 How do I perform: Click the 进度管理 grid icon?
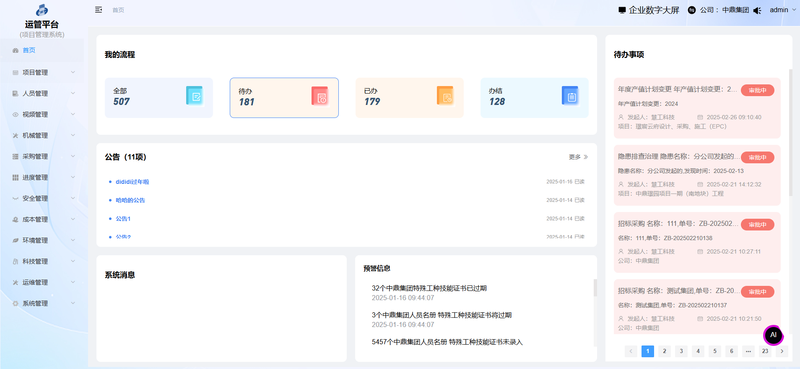pos(15,177)
